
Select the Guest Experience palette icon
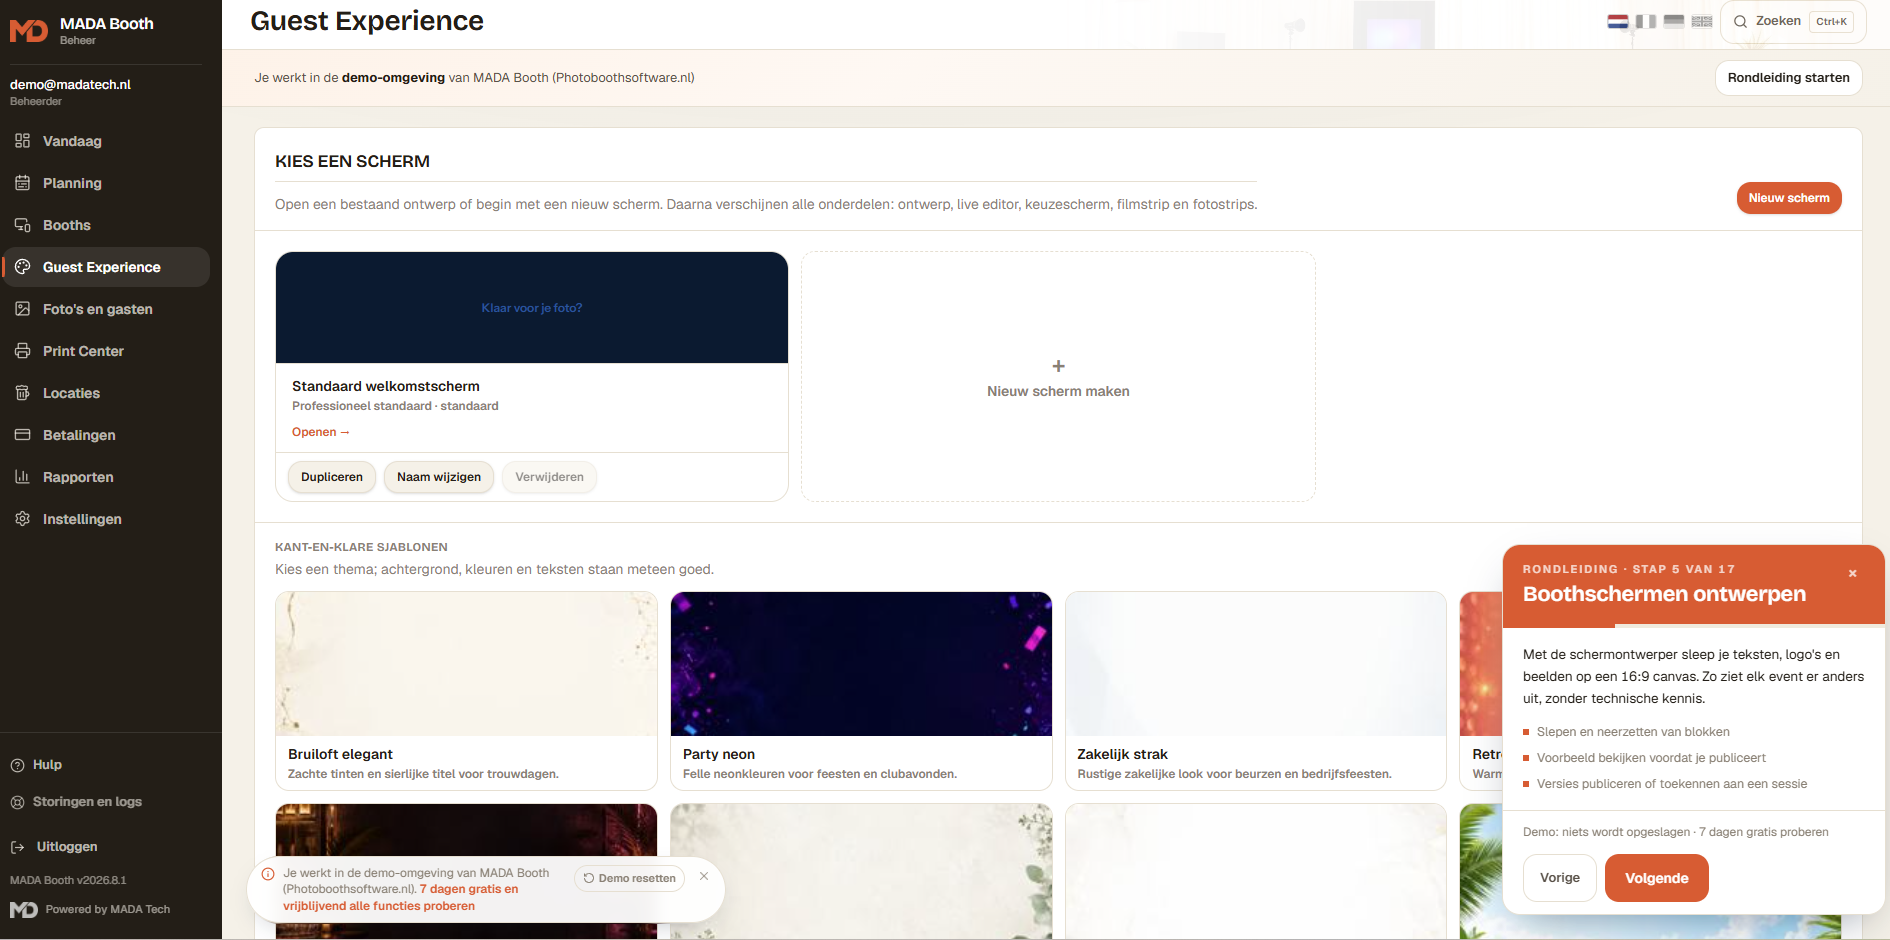[x=23, y=267]
